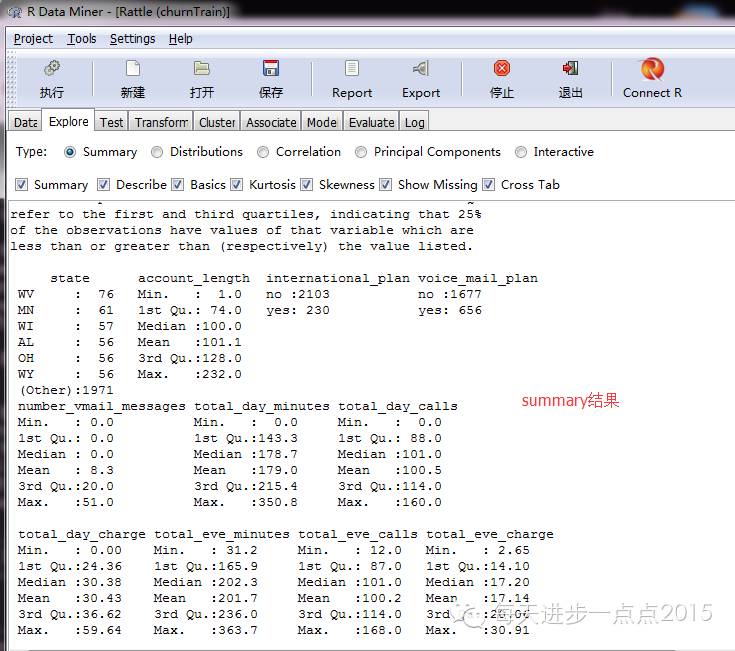The image size is (735, 651).
Task: Click the Connect R icon
Action: point(652,69)
